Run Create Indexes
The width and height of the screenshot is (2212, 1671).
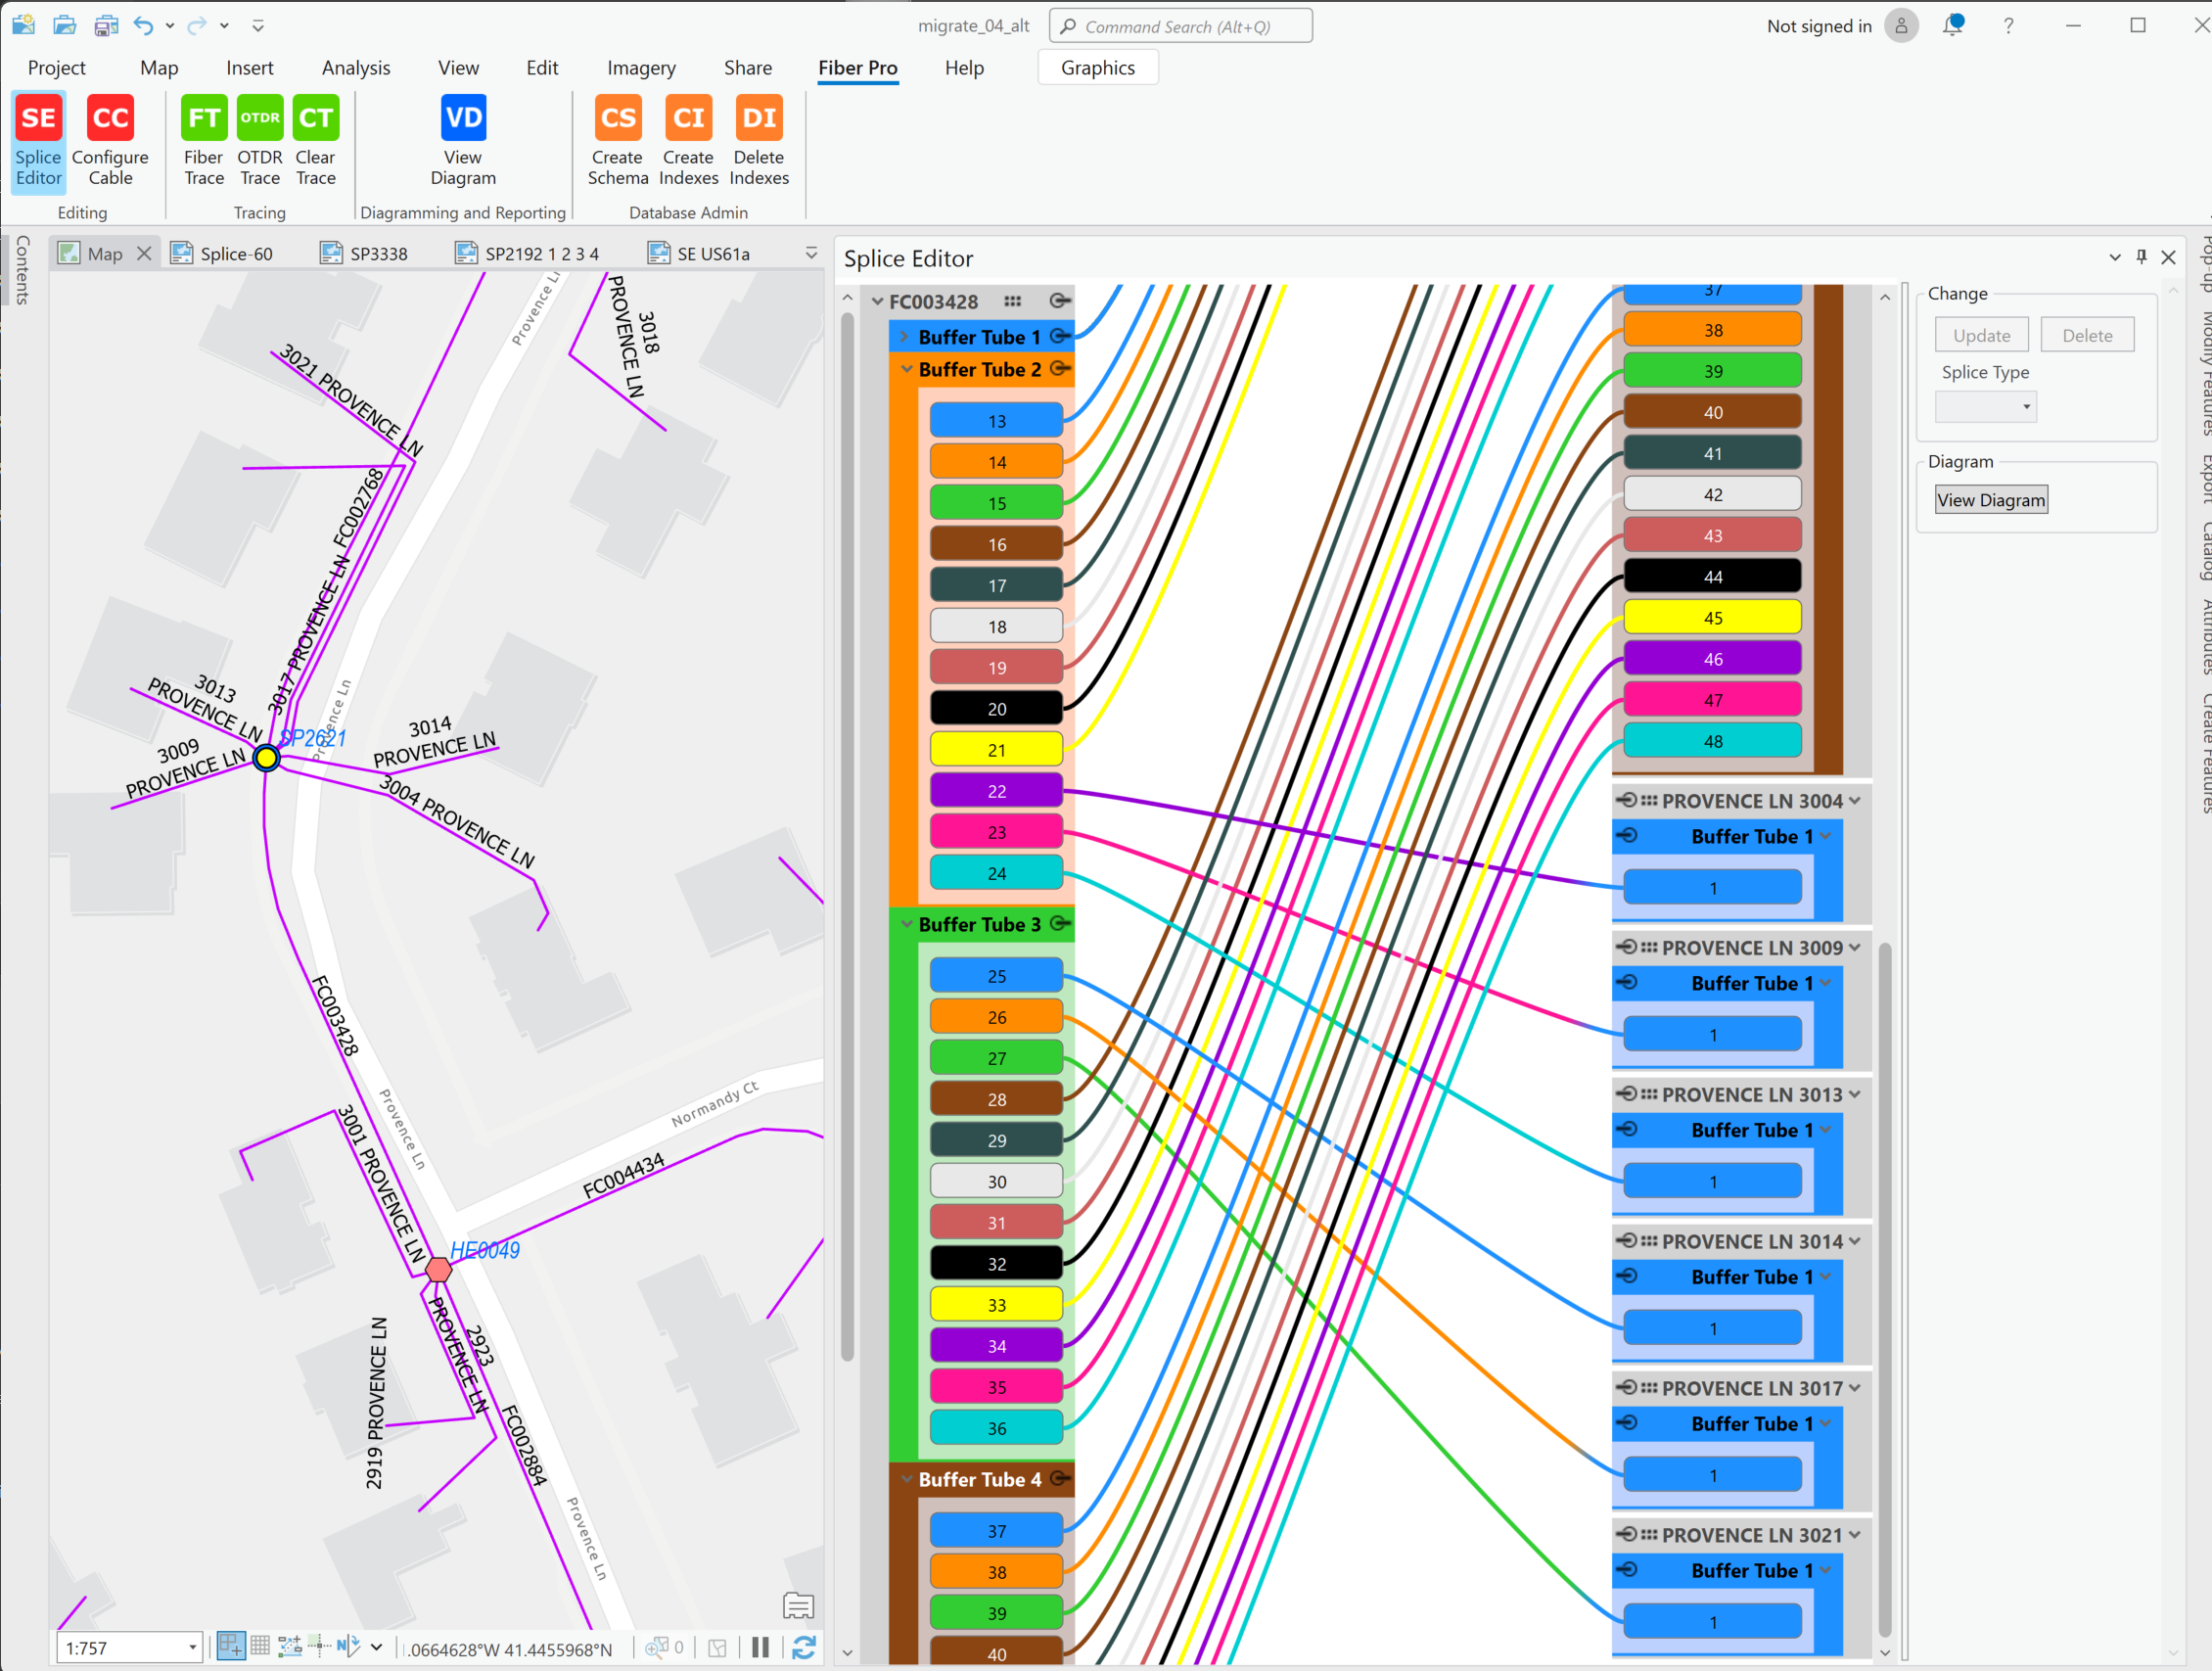pyautogui.click(x=689, y=142)
